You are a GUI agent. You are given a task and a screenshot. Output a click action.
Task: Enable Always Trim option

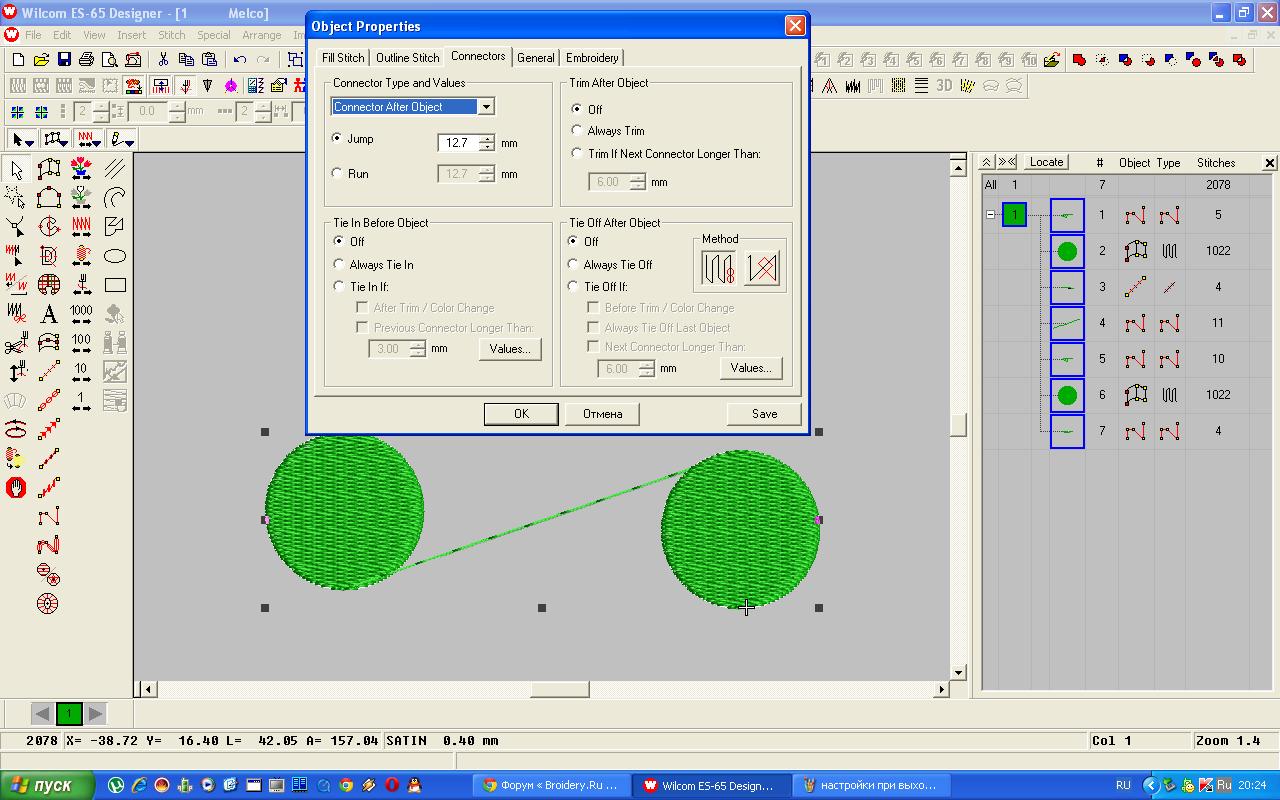(577, 130)
